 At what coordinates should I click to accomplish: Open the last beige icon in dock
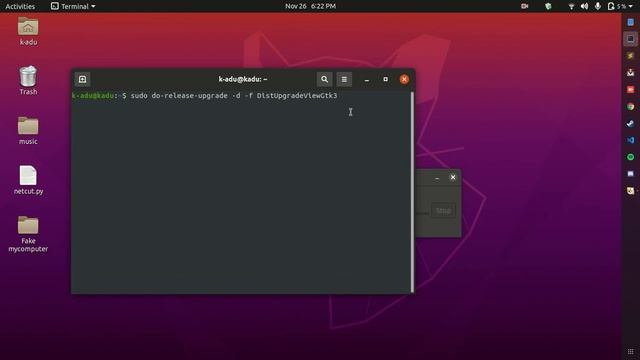631,191
